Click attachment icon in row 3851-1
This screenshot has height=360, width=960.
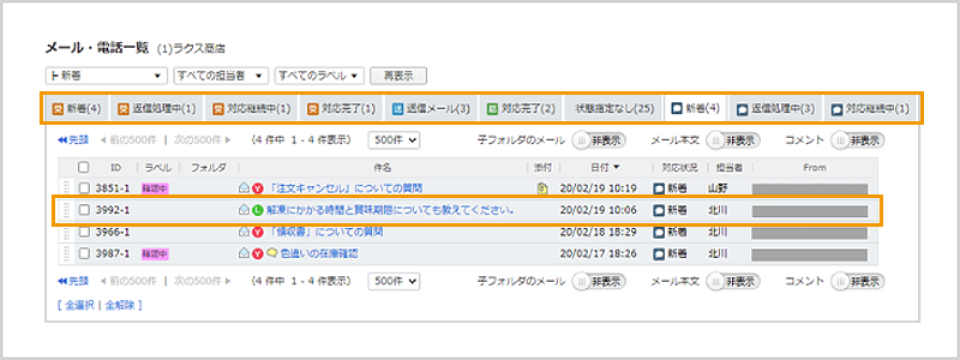coord(541,188)
